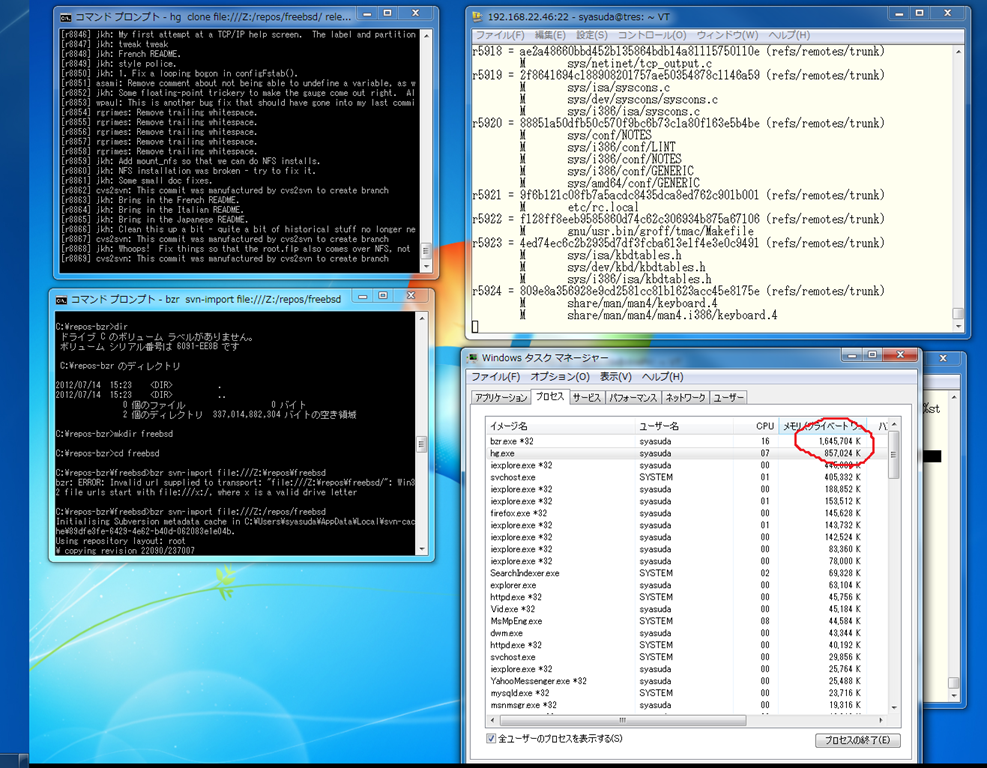Click the プロセスの終了(E) button
Screen dimensions: 987x768
[x=858, y=740]
